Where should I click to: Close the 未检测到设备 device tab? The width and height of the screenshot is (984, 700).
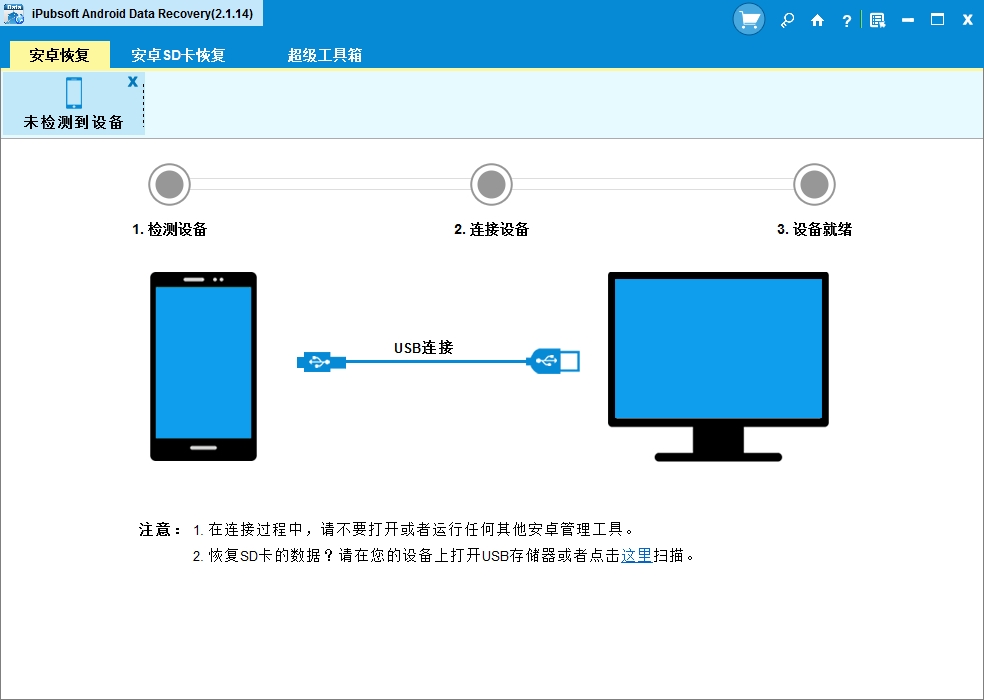pyautogui.click(x=132, y=81)
